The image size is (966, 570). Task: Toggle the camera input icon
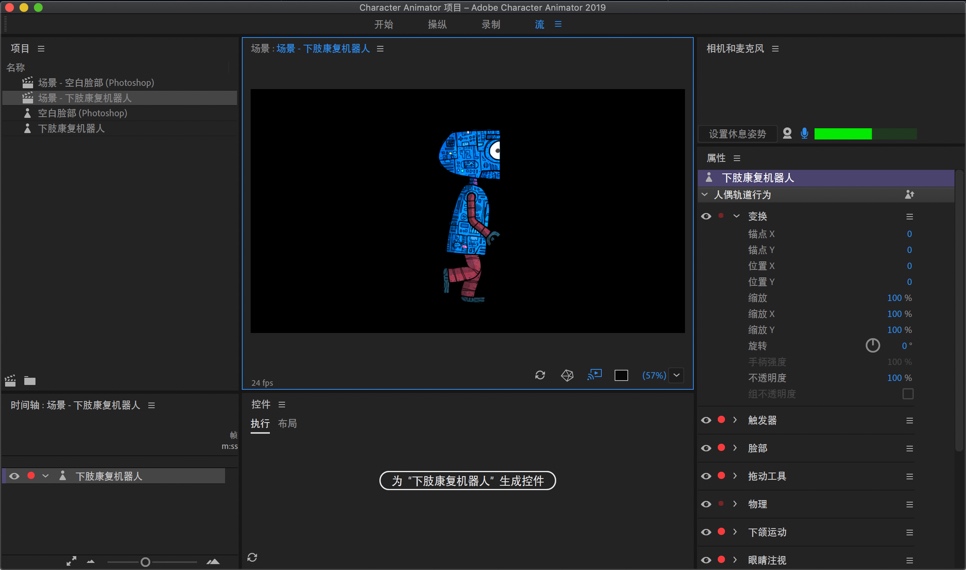[x=787, y=133]
